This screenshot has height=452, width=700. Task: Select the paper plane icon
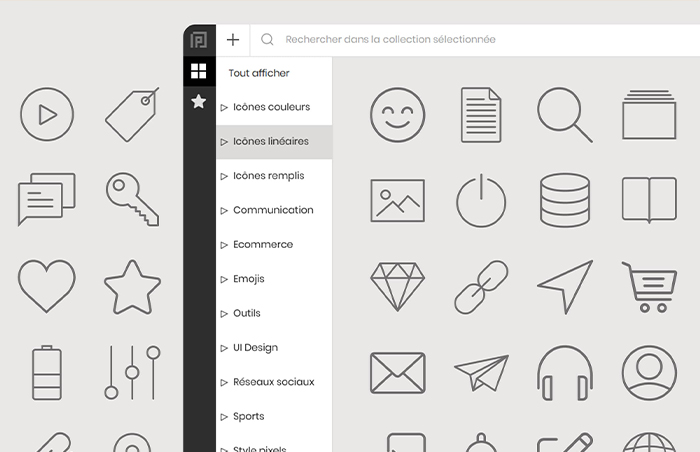481,373
